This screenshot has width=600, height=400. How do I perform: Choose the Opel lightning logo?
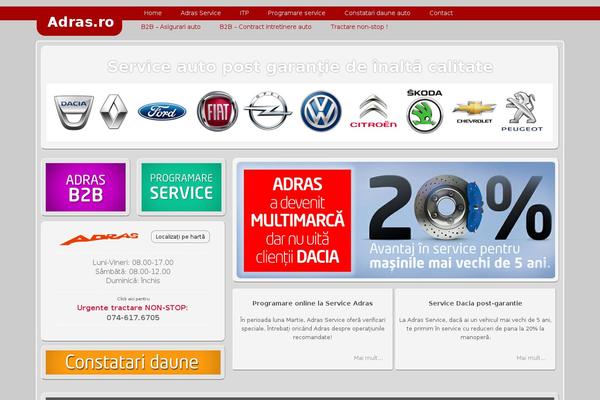(x=268, y=111)
